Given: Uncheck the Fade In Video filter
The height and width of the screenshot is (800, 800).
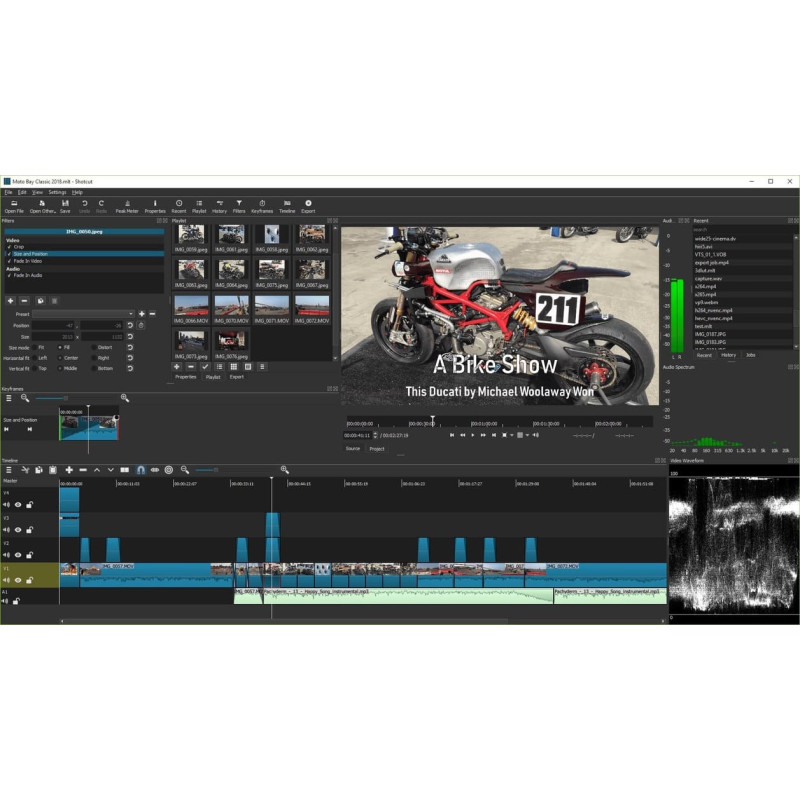Looking at the screenshot, I should 9,261.
